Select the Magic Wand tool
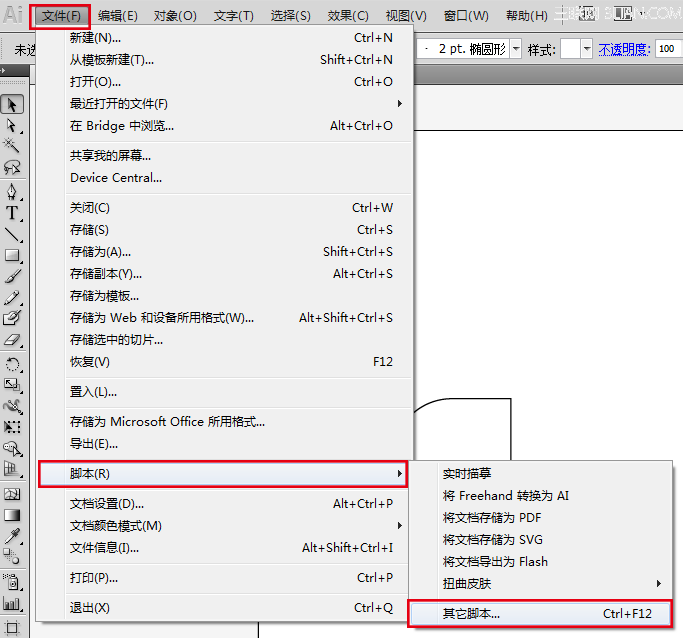Viewport: 683px width, 638px height. click(12, 145)
